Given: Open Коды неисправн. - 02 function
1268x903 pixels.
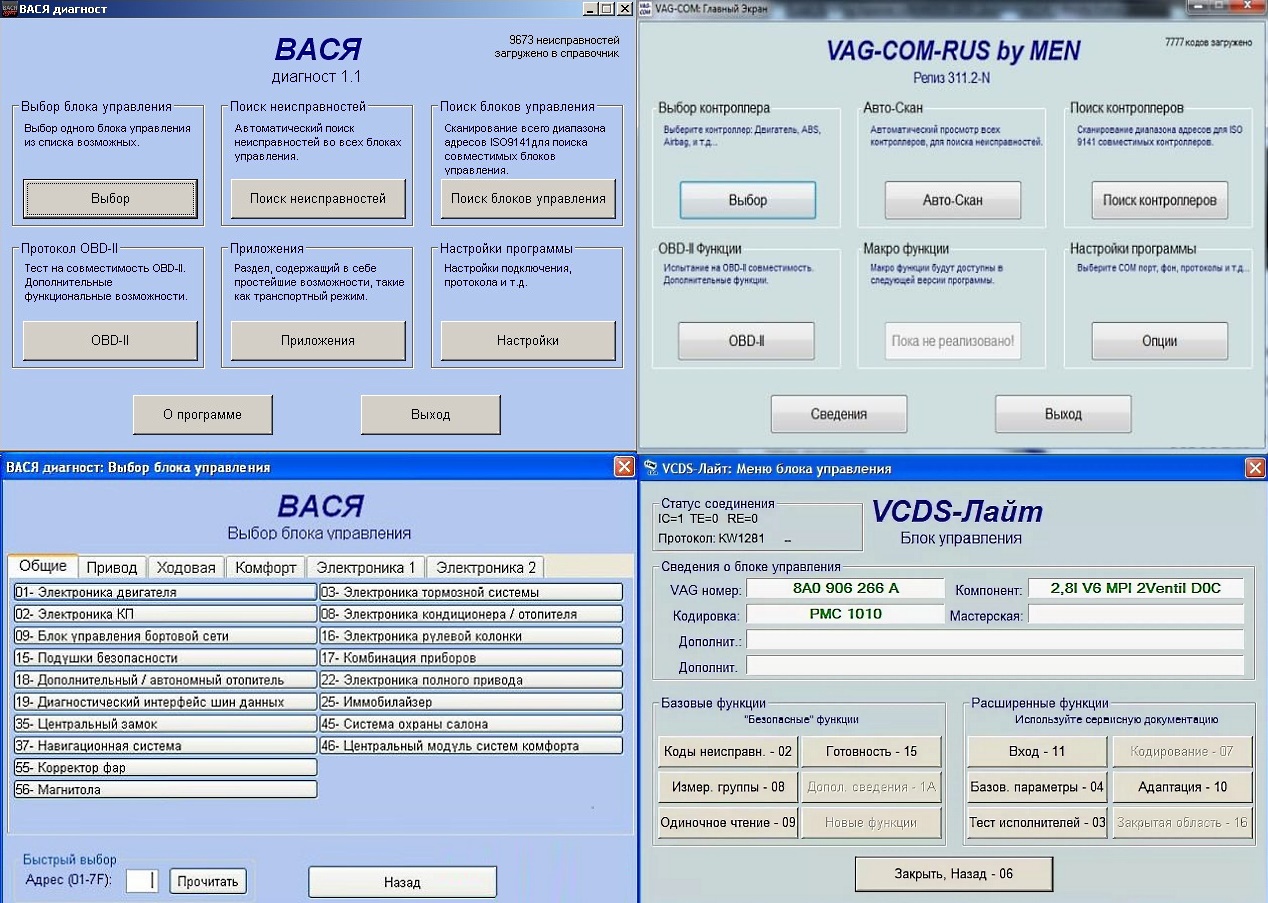Looking at the screenshot, I should (726, 751).
